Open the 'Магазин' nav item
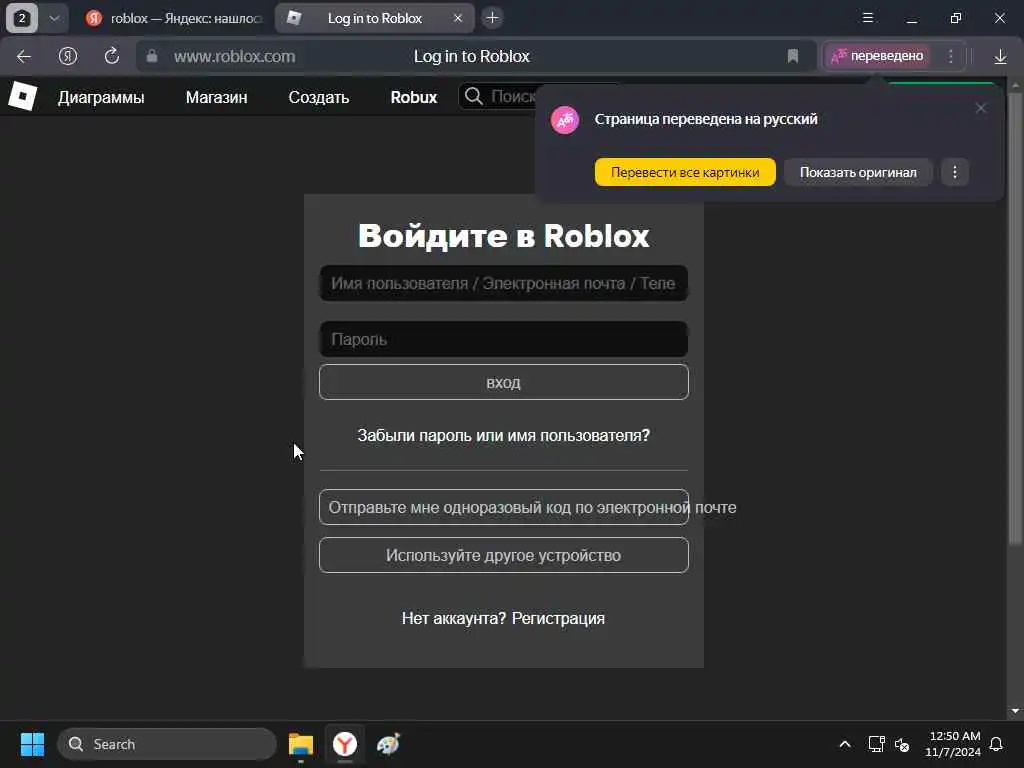The image size is (1024, 768). [x=216, y=97]
